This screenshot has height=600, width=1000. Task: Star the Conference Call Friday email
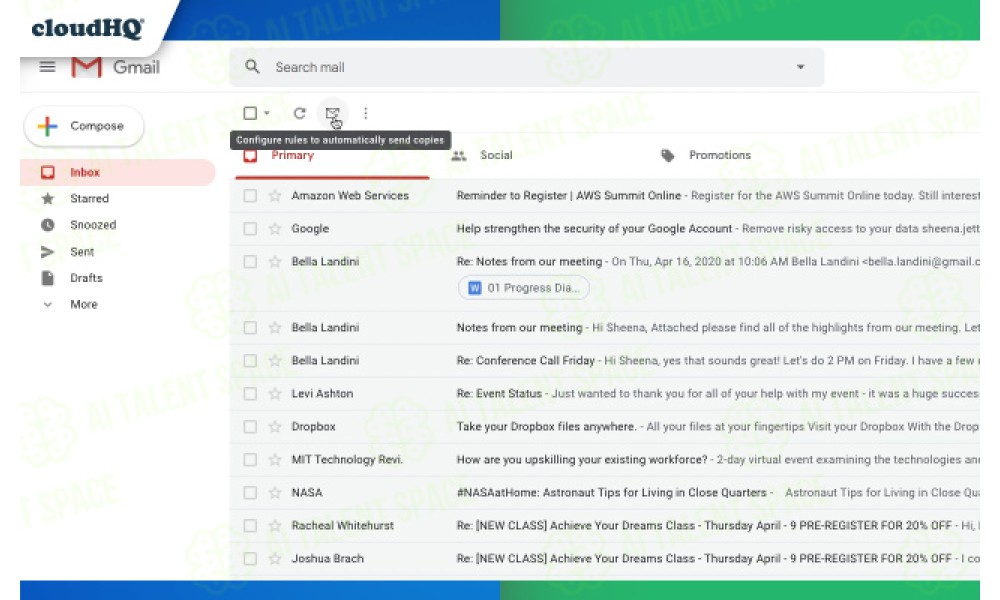tap(275, 361)
